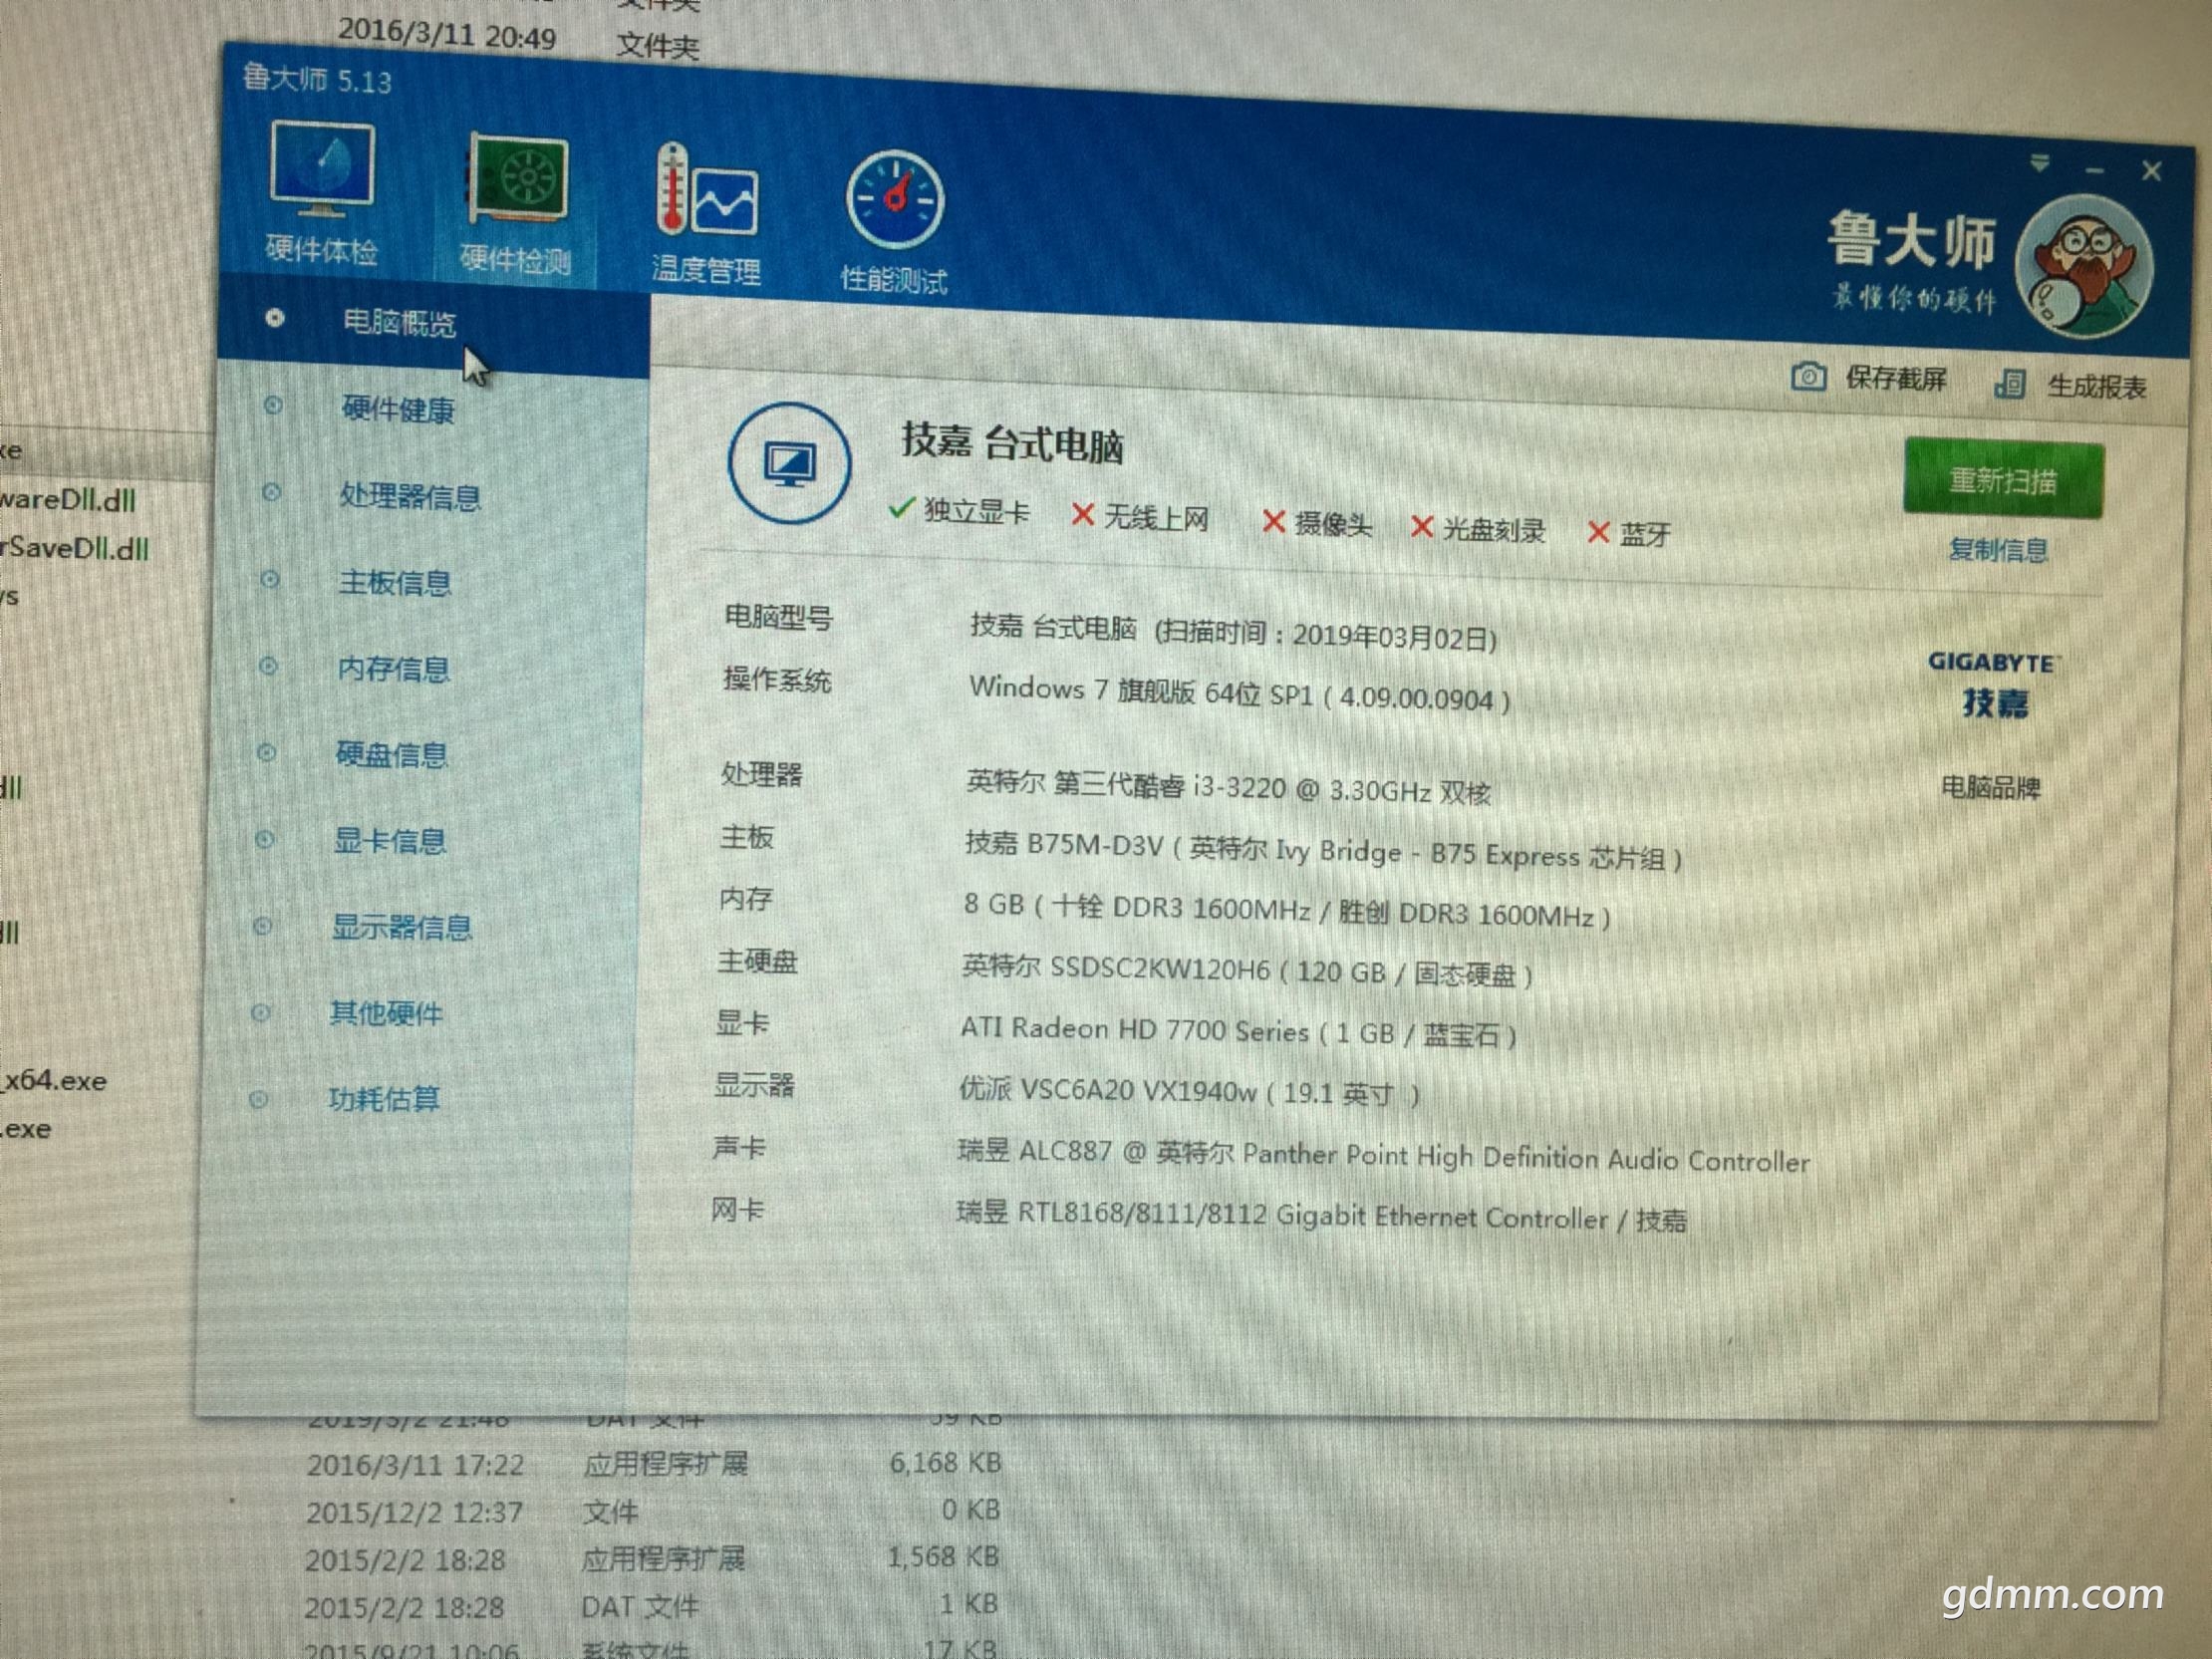The height and width of the screenshot is (1659, 2212).
Task: Click the 复制信息 link
Action: 1997,549
